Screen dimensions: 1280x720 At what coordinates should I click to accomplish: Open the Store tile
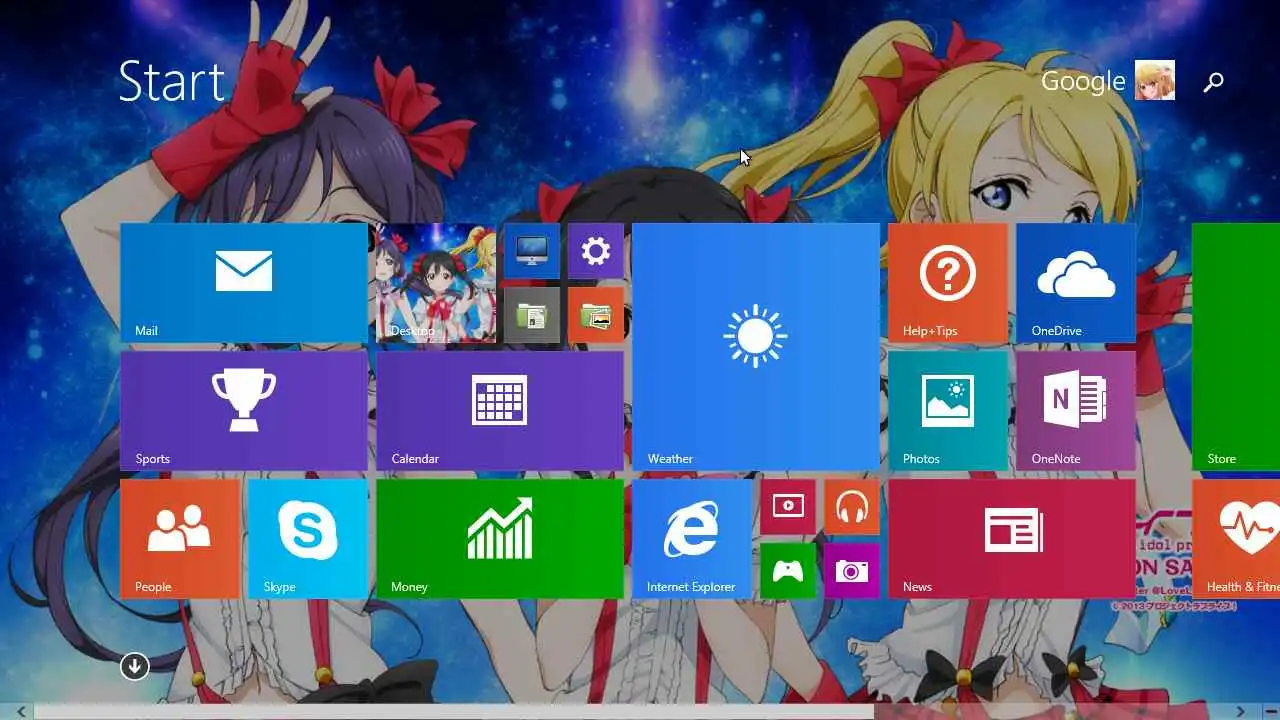pyautogui.click(x=1236, y=347)
